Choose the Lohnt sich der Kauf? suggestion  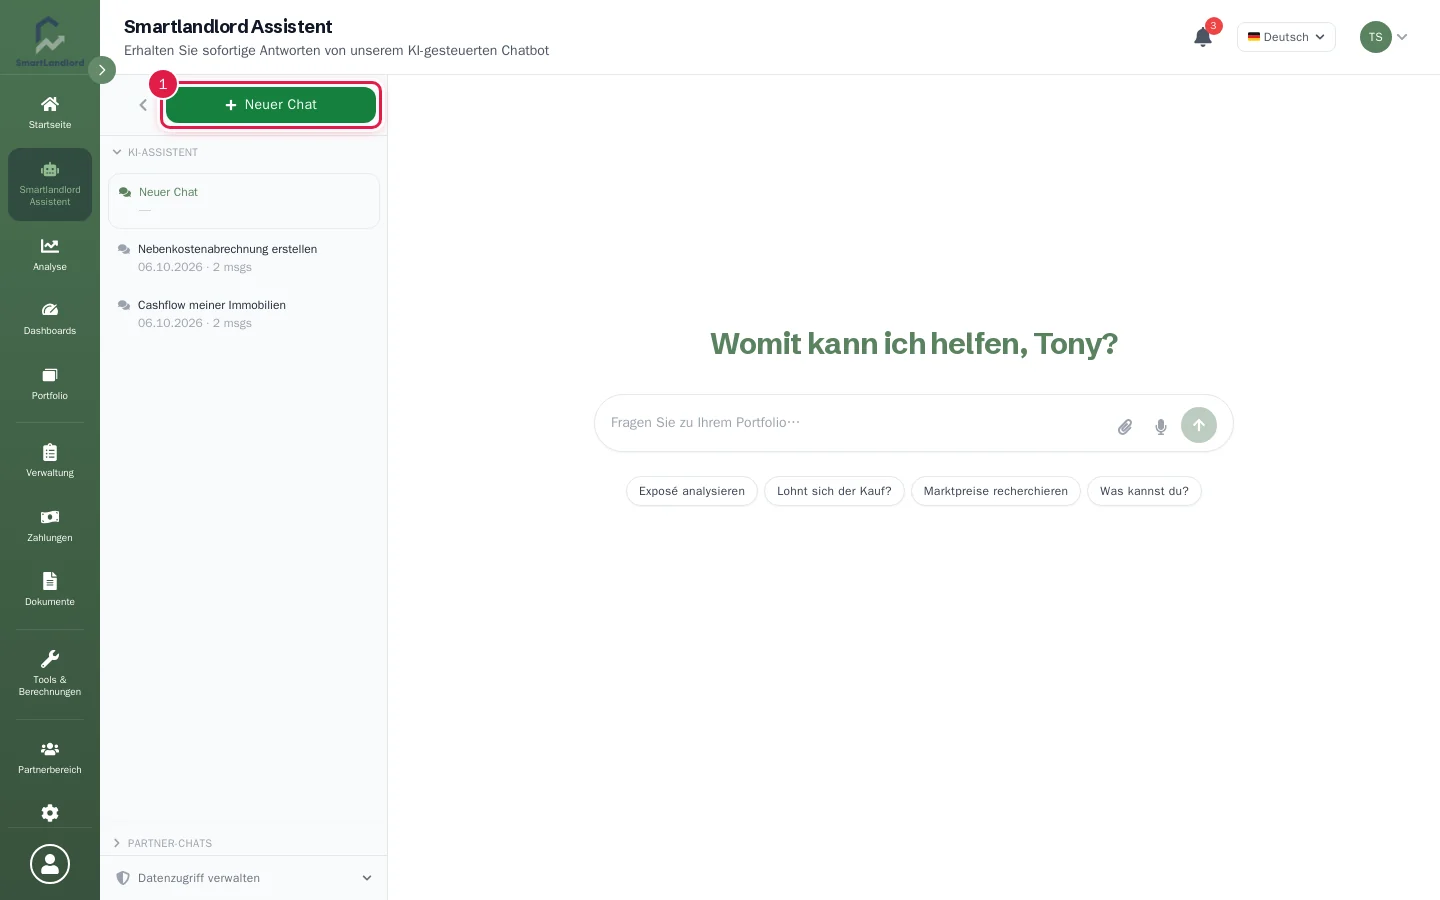click(x=834, y=491)
